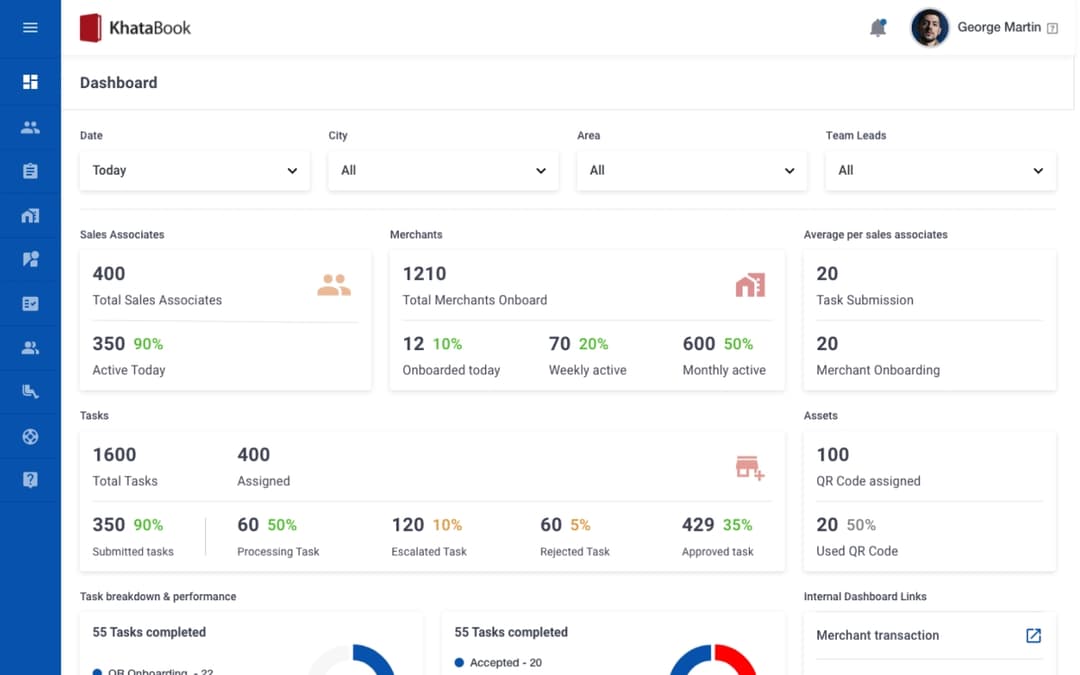Screen dimensions: 1080x675
Task: Open the Date filter dropdown showing Today
Action: point(194,170)
